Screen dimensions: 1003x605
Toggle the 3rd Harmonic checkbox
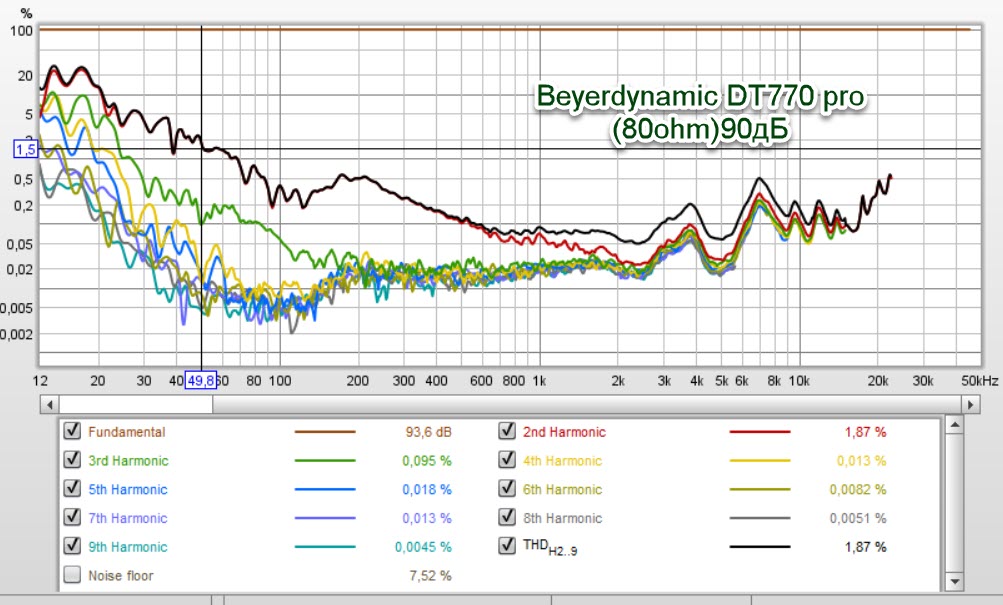click(72, 461)
